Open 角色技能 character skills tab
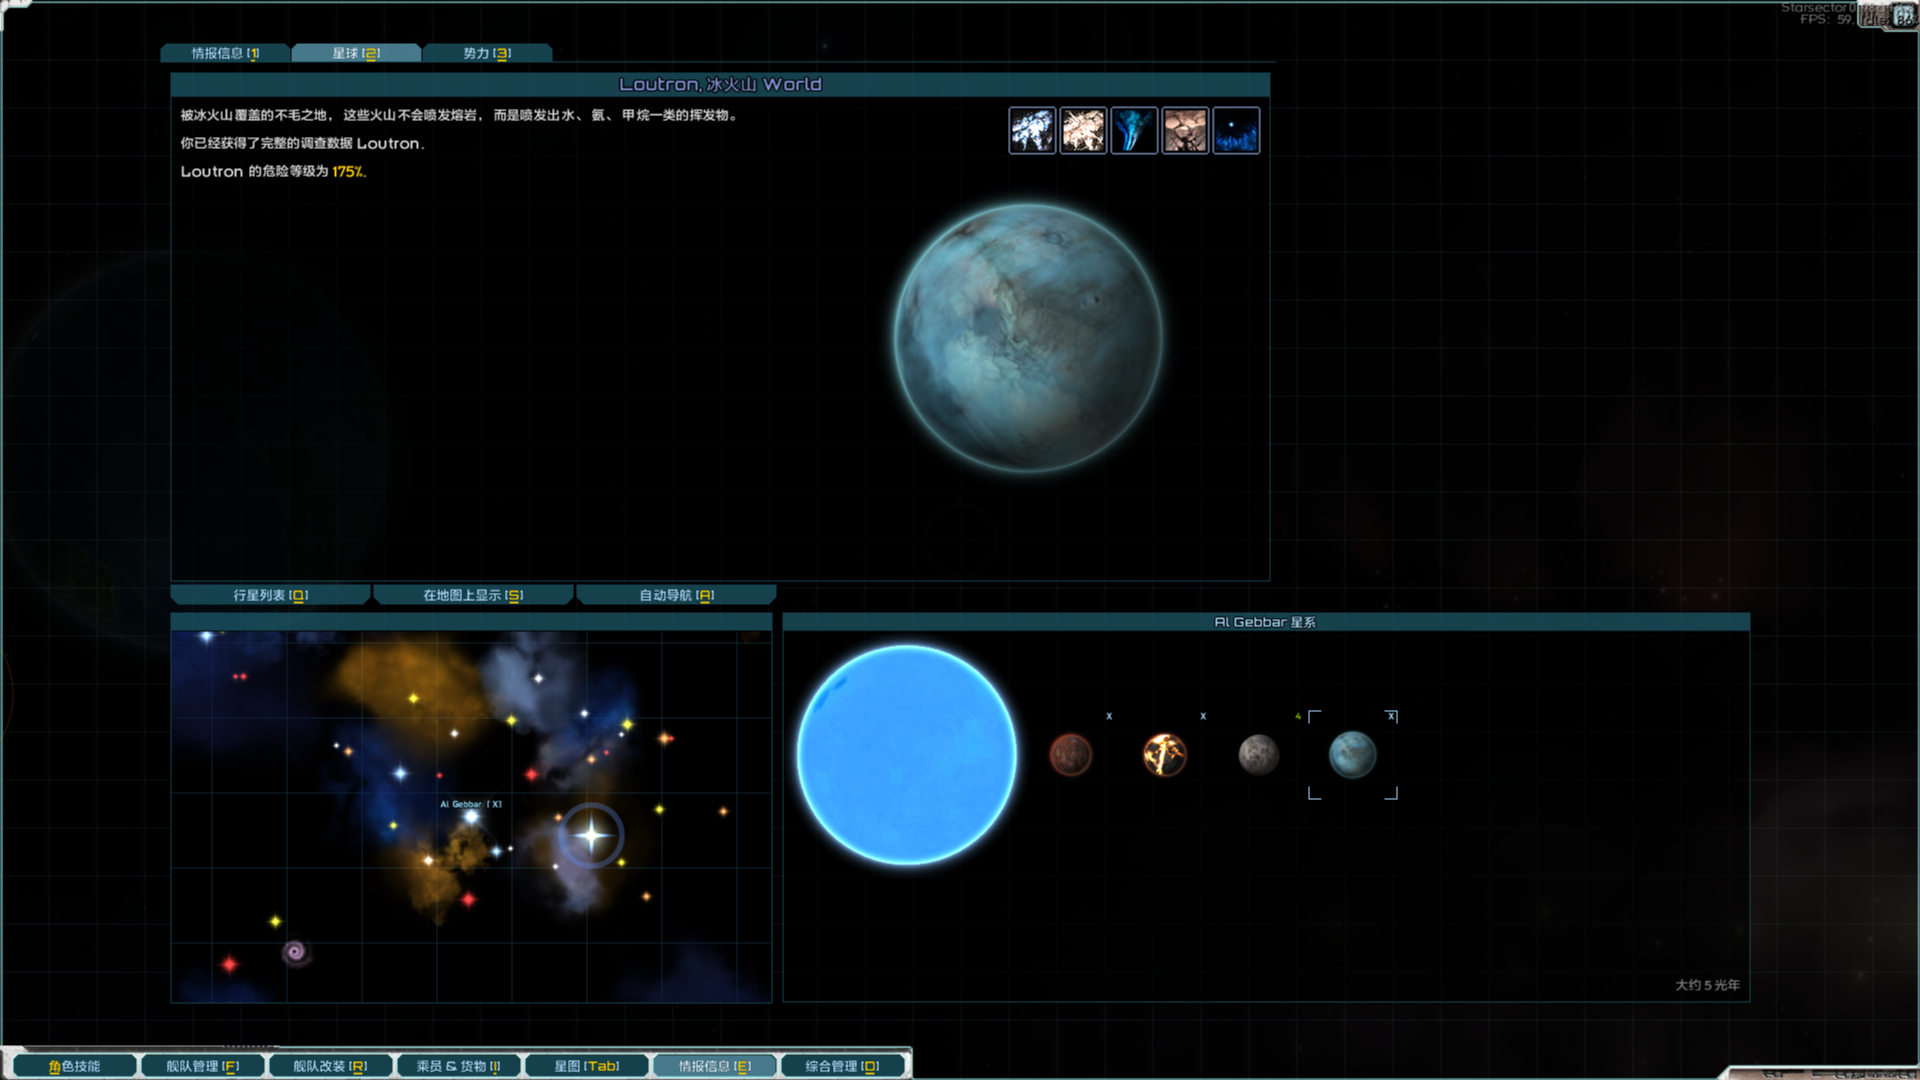1920x1080 pixels. 75,1066
